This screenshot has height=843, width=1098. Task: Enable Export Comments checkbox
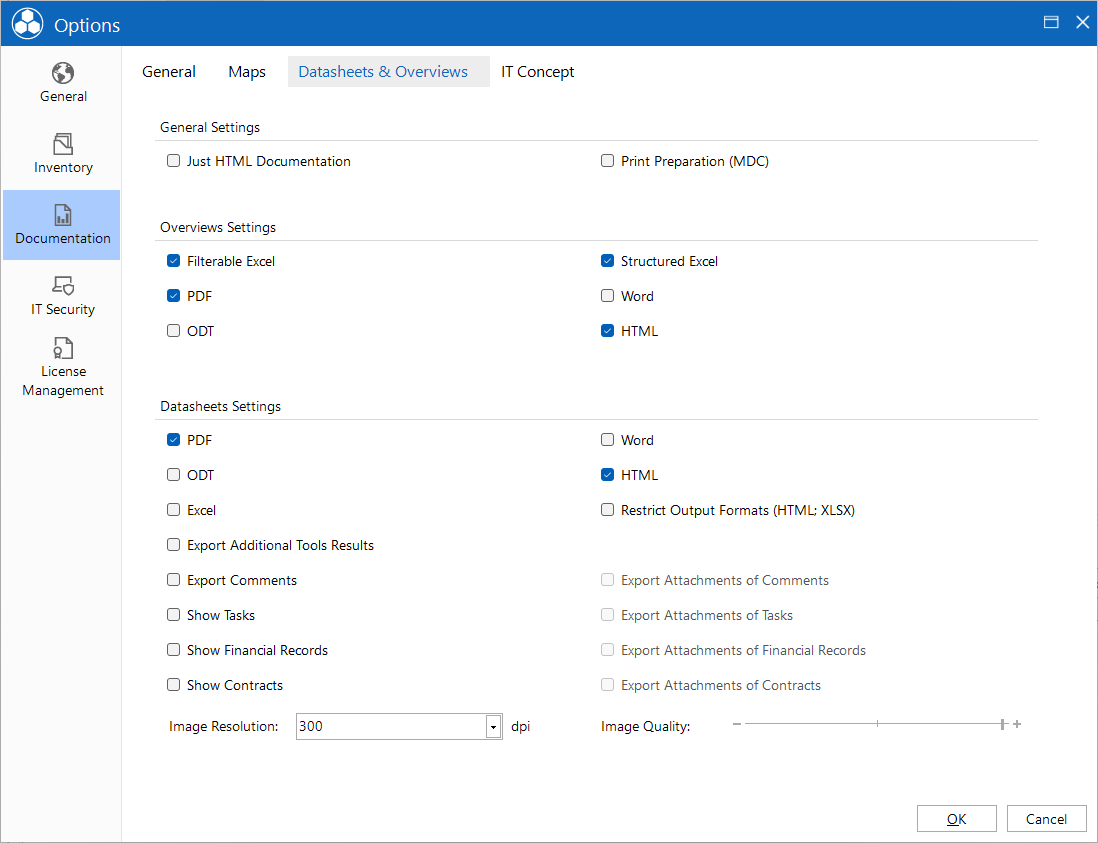[174, 580]
